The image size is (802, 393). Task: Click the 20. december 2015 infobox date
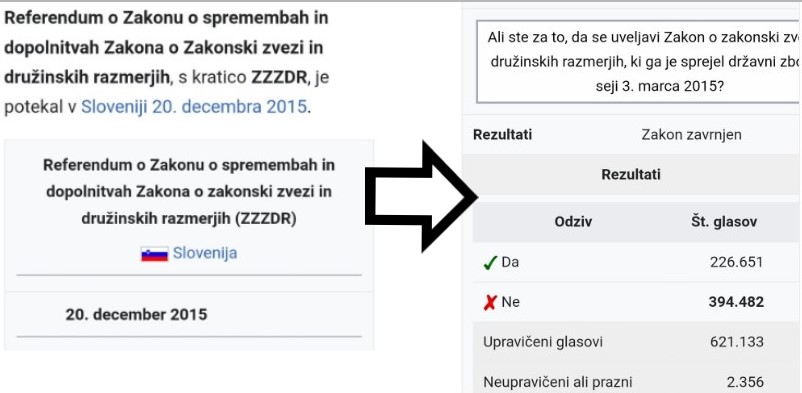point(136,314)
